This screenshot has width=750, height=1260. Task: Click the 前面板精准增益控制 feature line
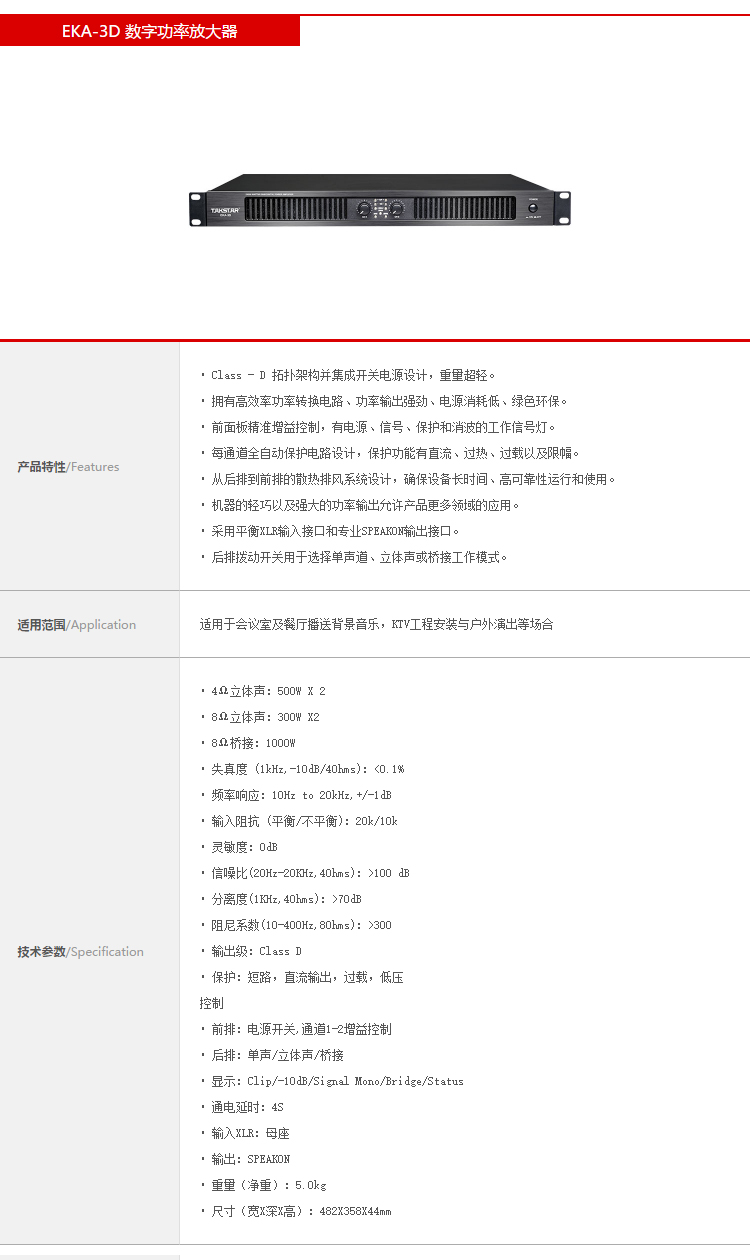pyautogui.click(x=378, y=427)
